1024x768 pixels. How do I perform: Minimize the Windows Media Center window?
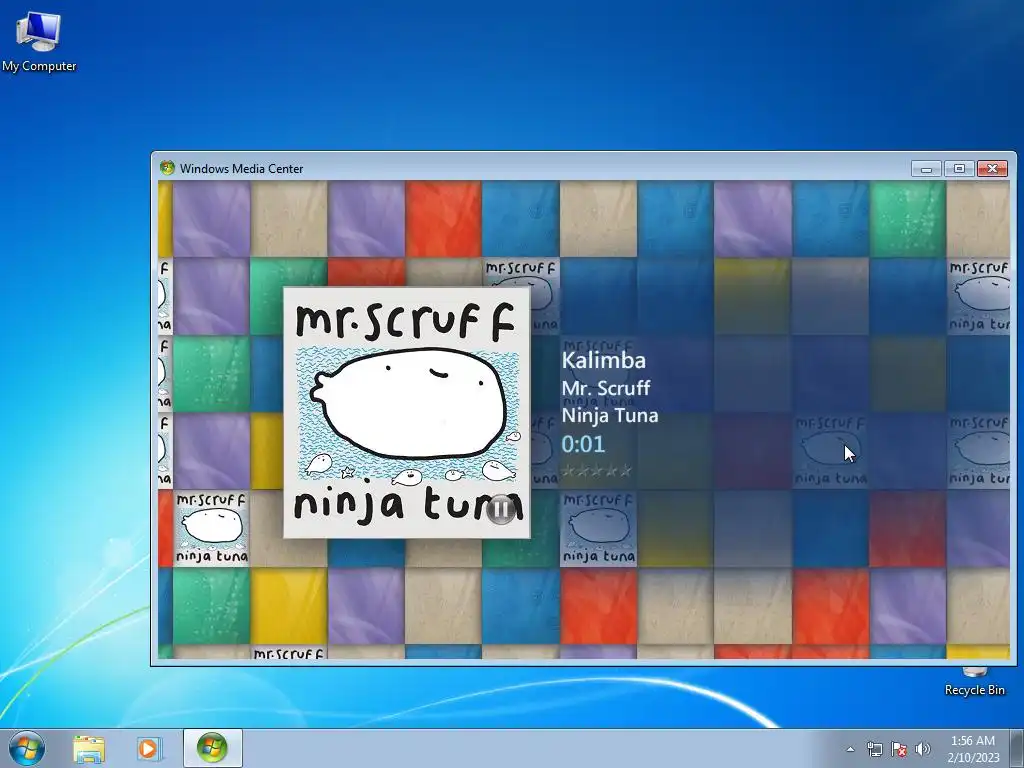pos(926,168)
